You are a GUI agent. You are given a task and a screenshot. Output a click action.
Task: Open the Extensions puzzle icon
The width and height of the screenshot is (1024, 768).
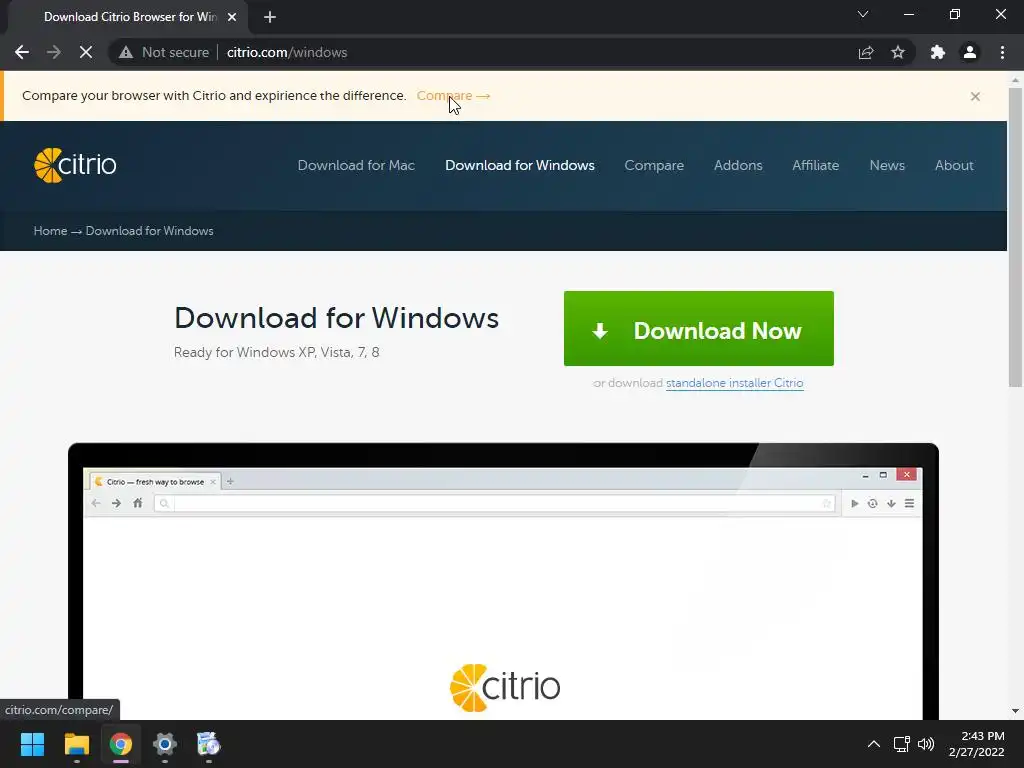tap(938, 52)
